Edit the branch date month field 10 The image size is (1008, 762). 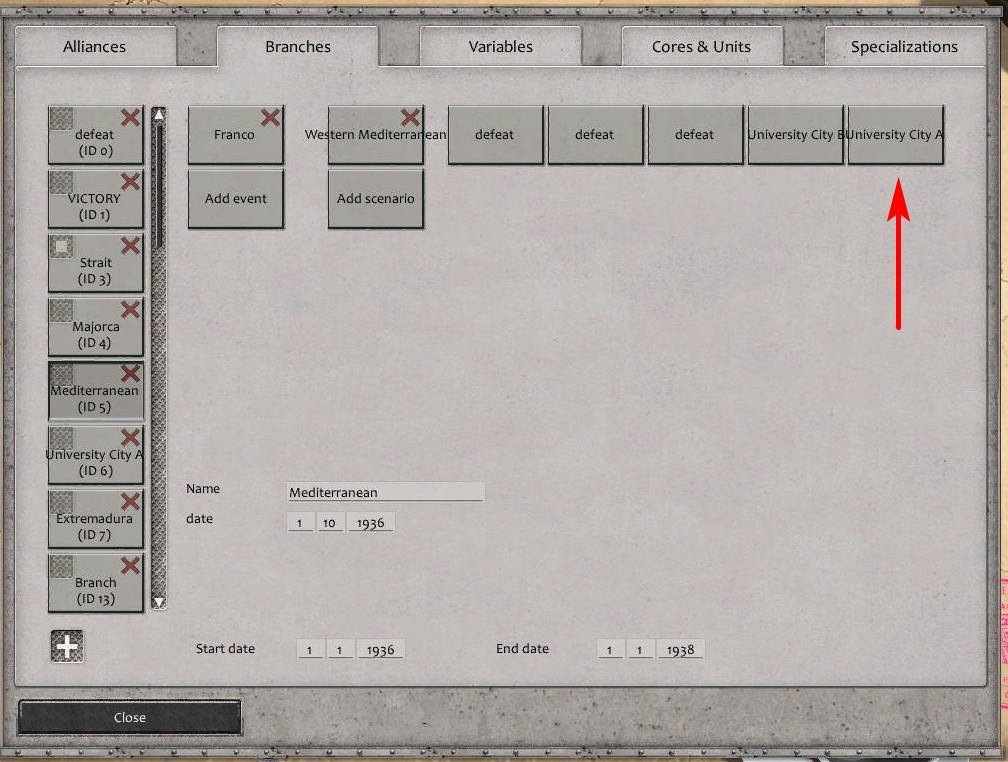[330, 522]
